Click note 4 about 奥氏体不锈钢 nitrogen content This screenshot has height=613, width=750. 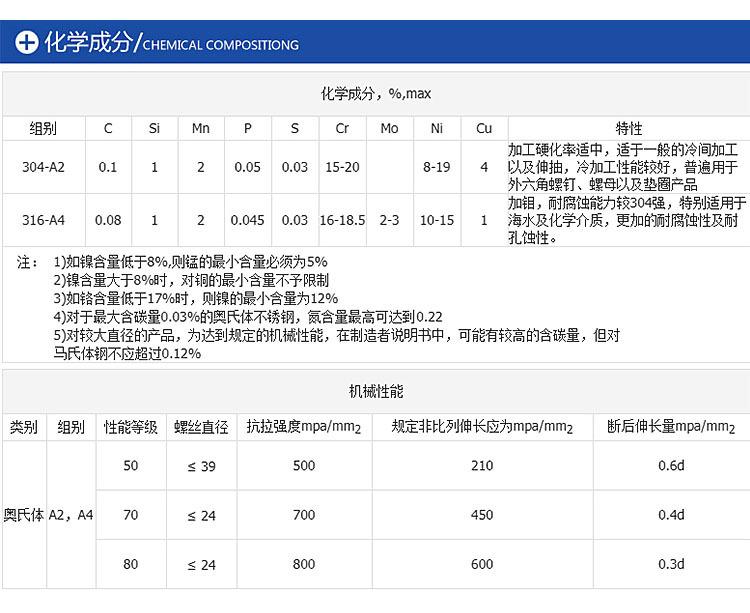tap(248, 317)
